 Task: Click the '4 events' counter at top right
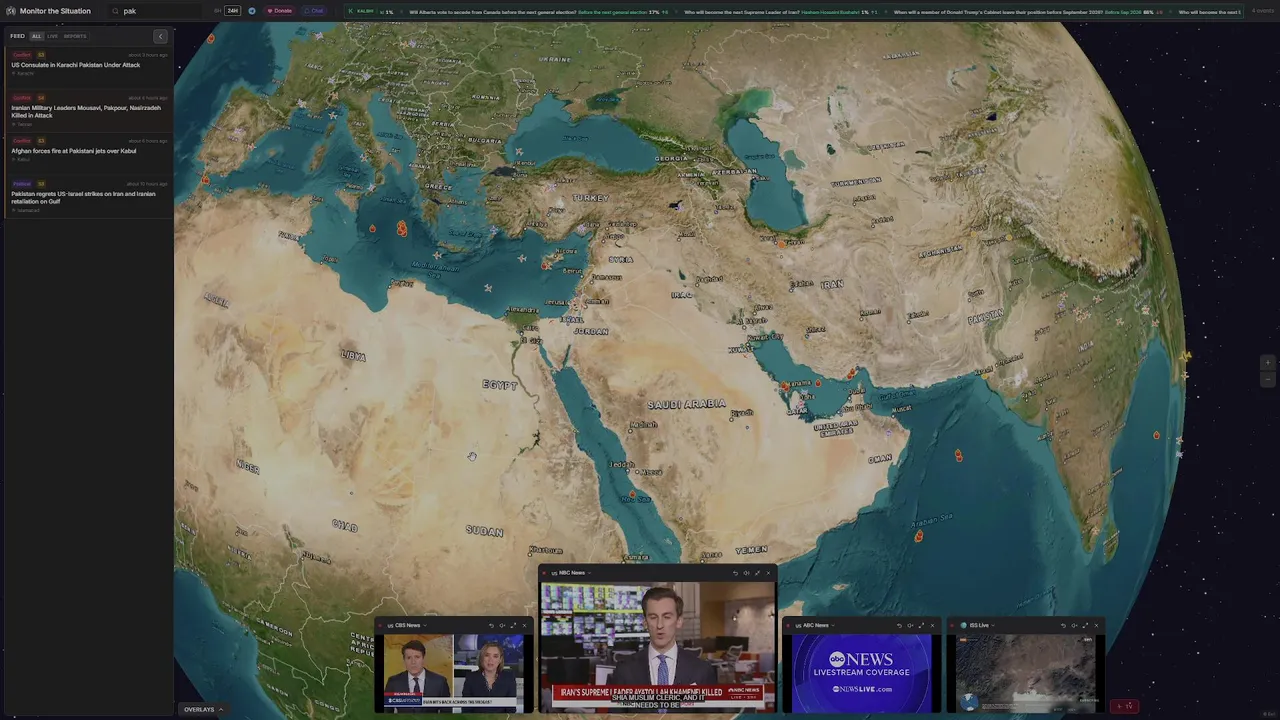(x=1262, y=11)
